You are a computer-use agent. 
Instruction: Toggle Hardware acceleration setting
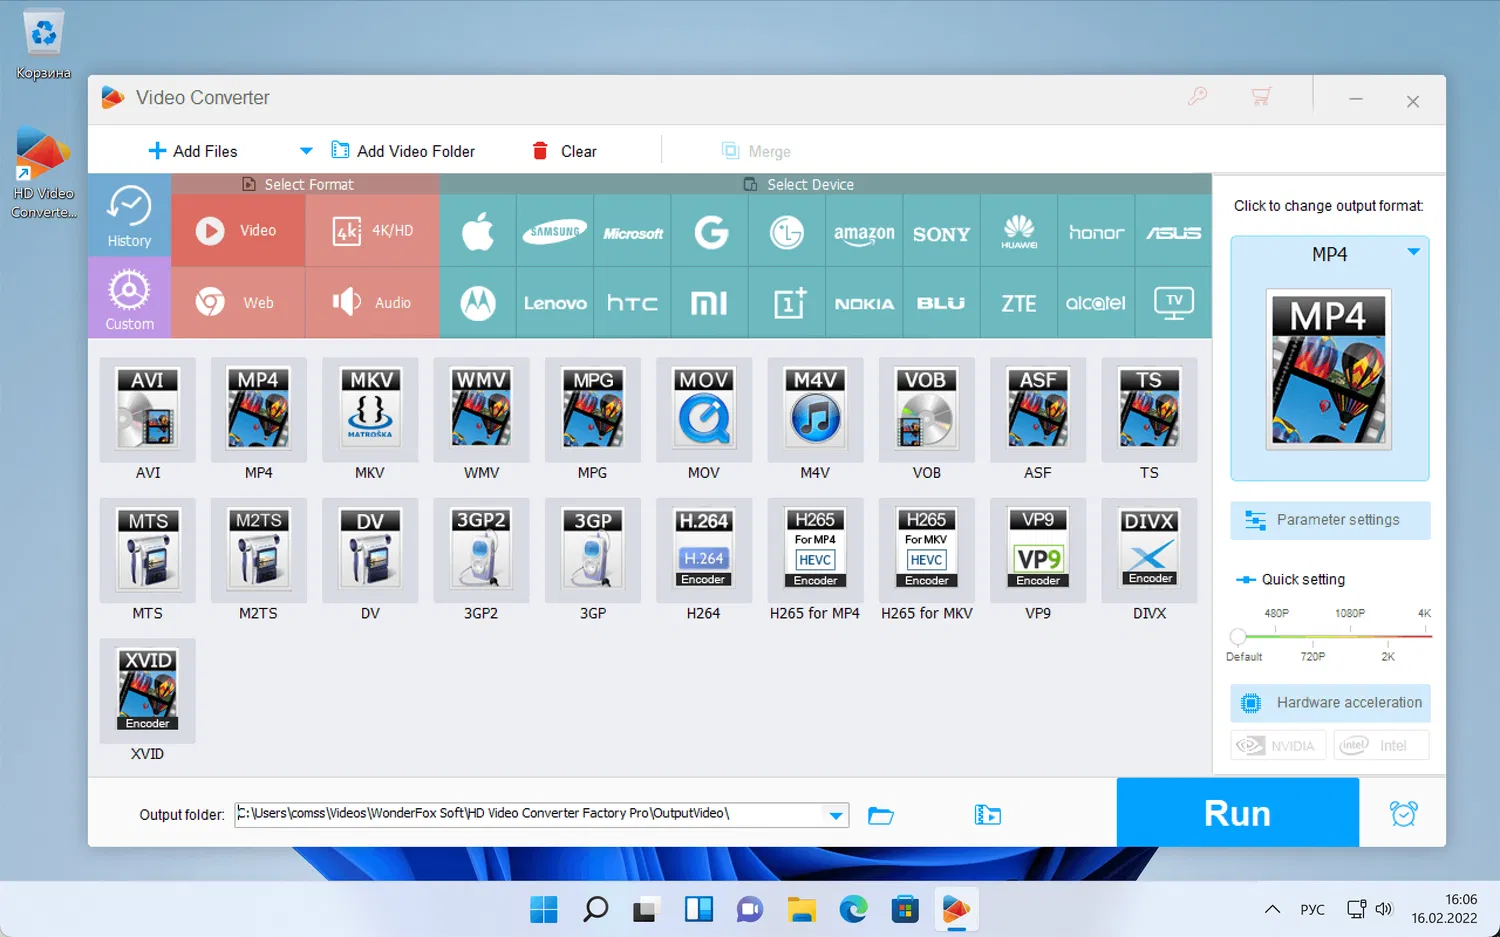[1330, 703]
